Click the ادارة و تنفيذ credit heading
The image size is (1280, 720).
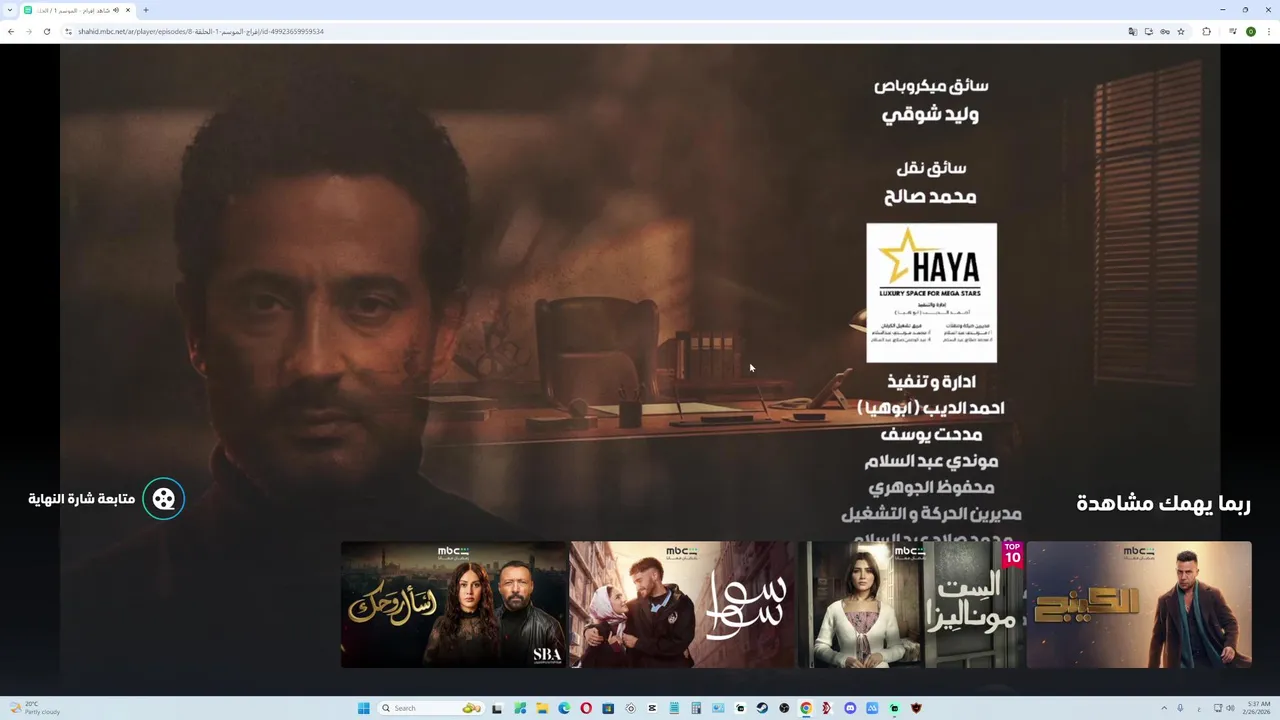(x=931, y=381)
